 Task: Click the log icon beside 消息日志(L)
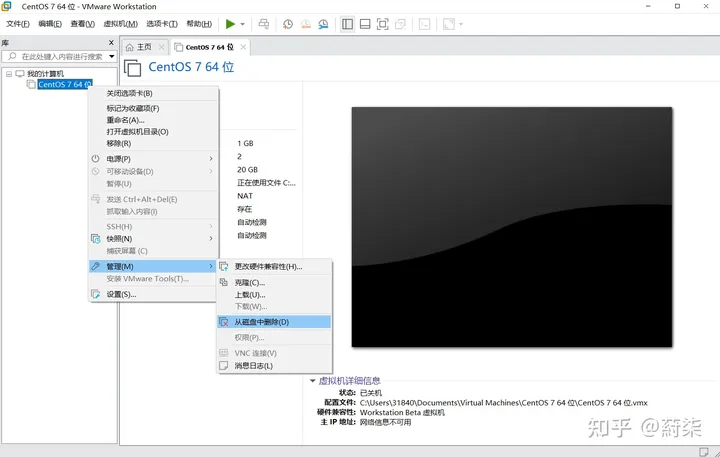coord(224,366)
